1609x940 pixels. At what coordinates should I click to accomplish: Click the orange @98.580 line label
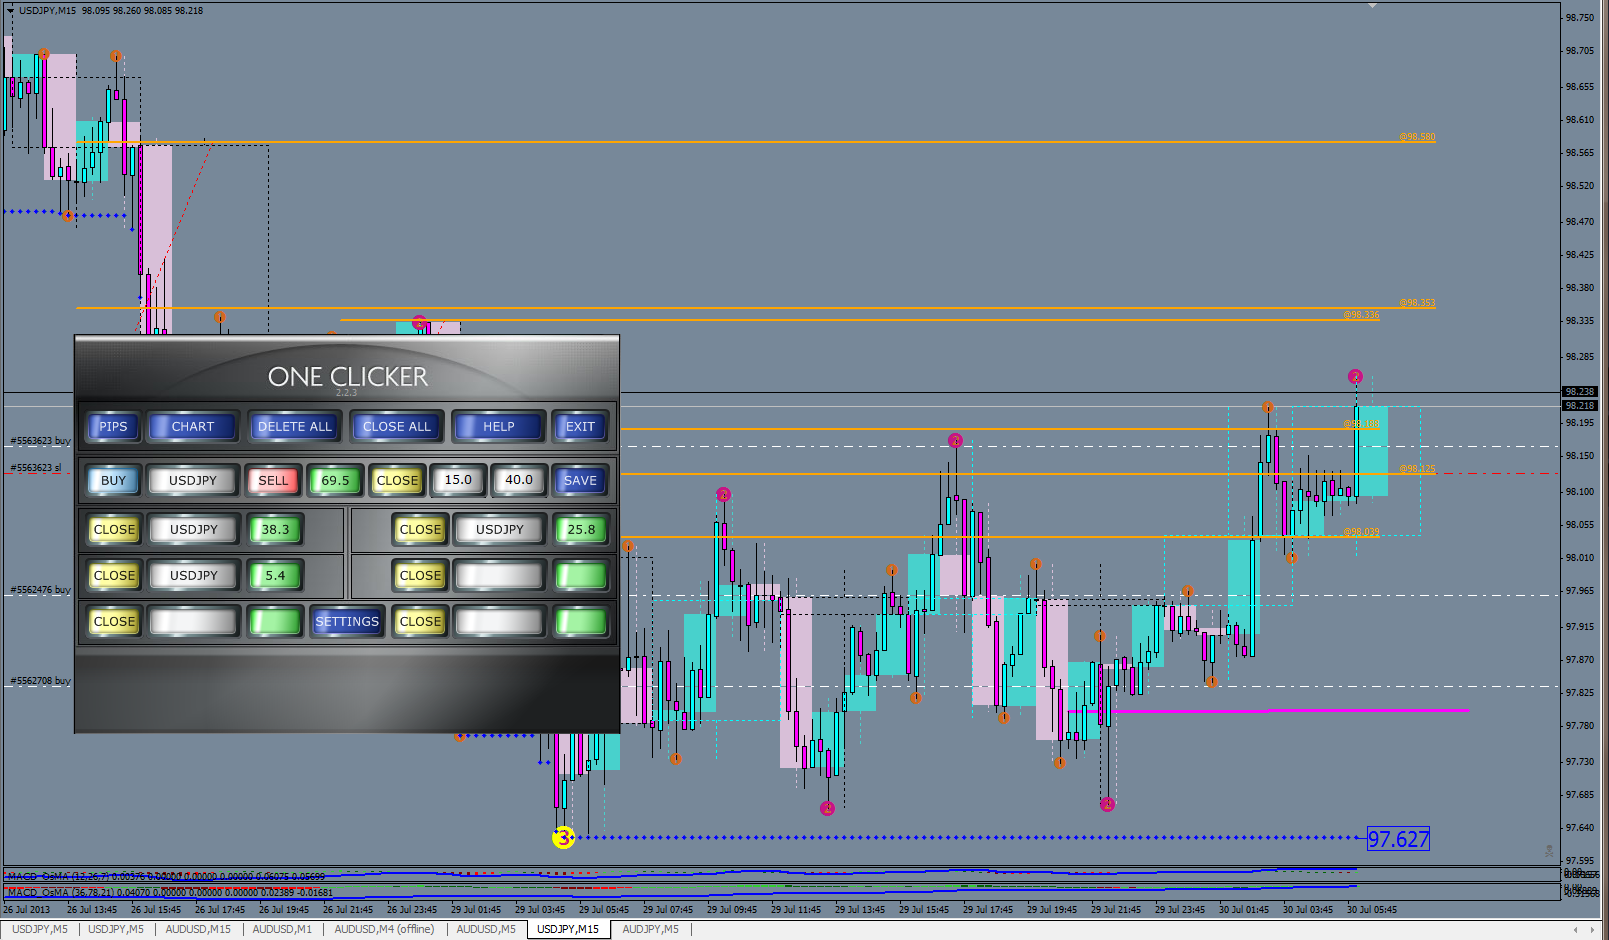click(1417, 137)
